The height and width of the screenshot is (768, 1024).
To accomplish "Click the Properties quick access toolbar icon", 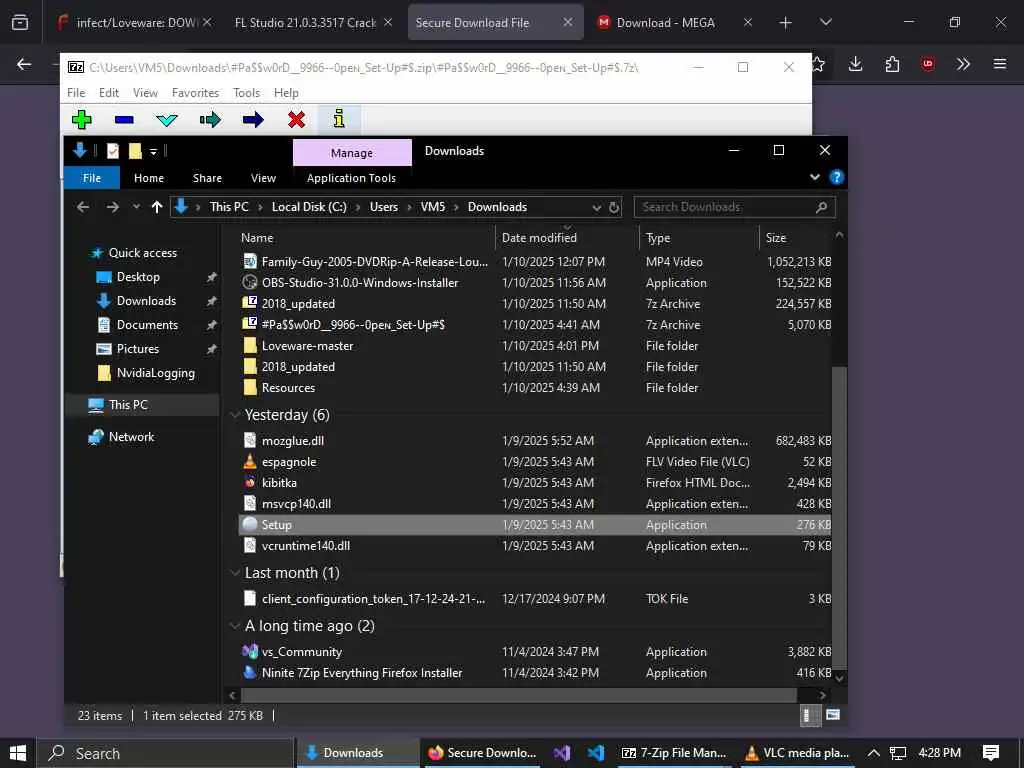I will coord(113,151).
